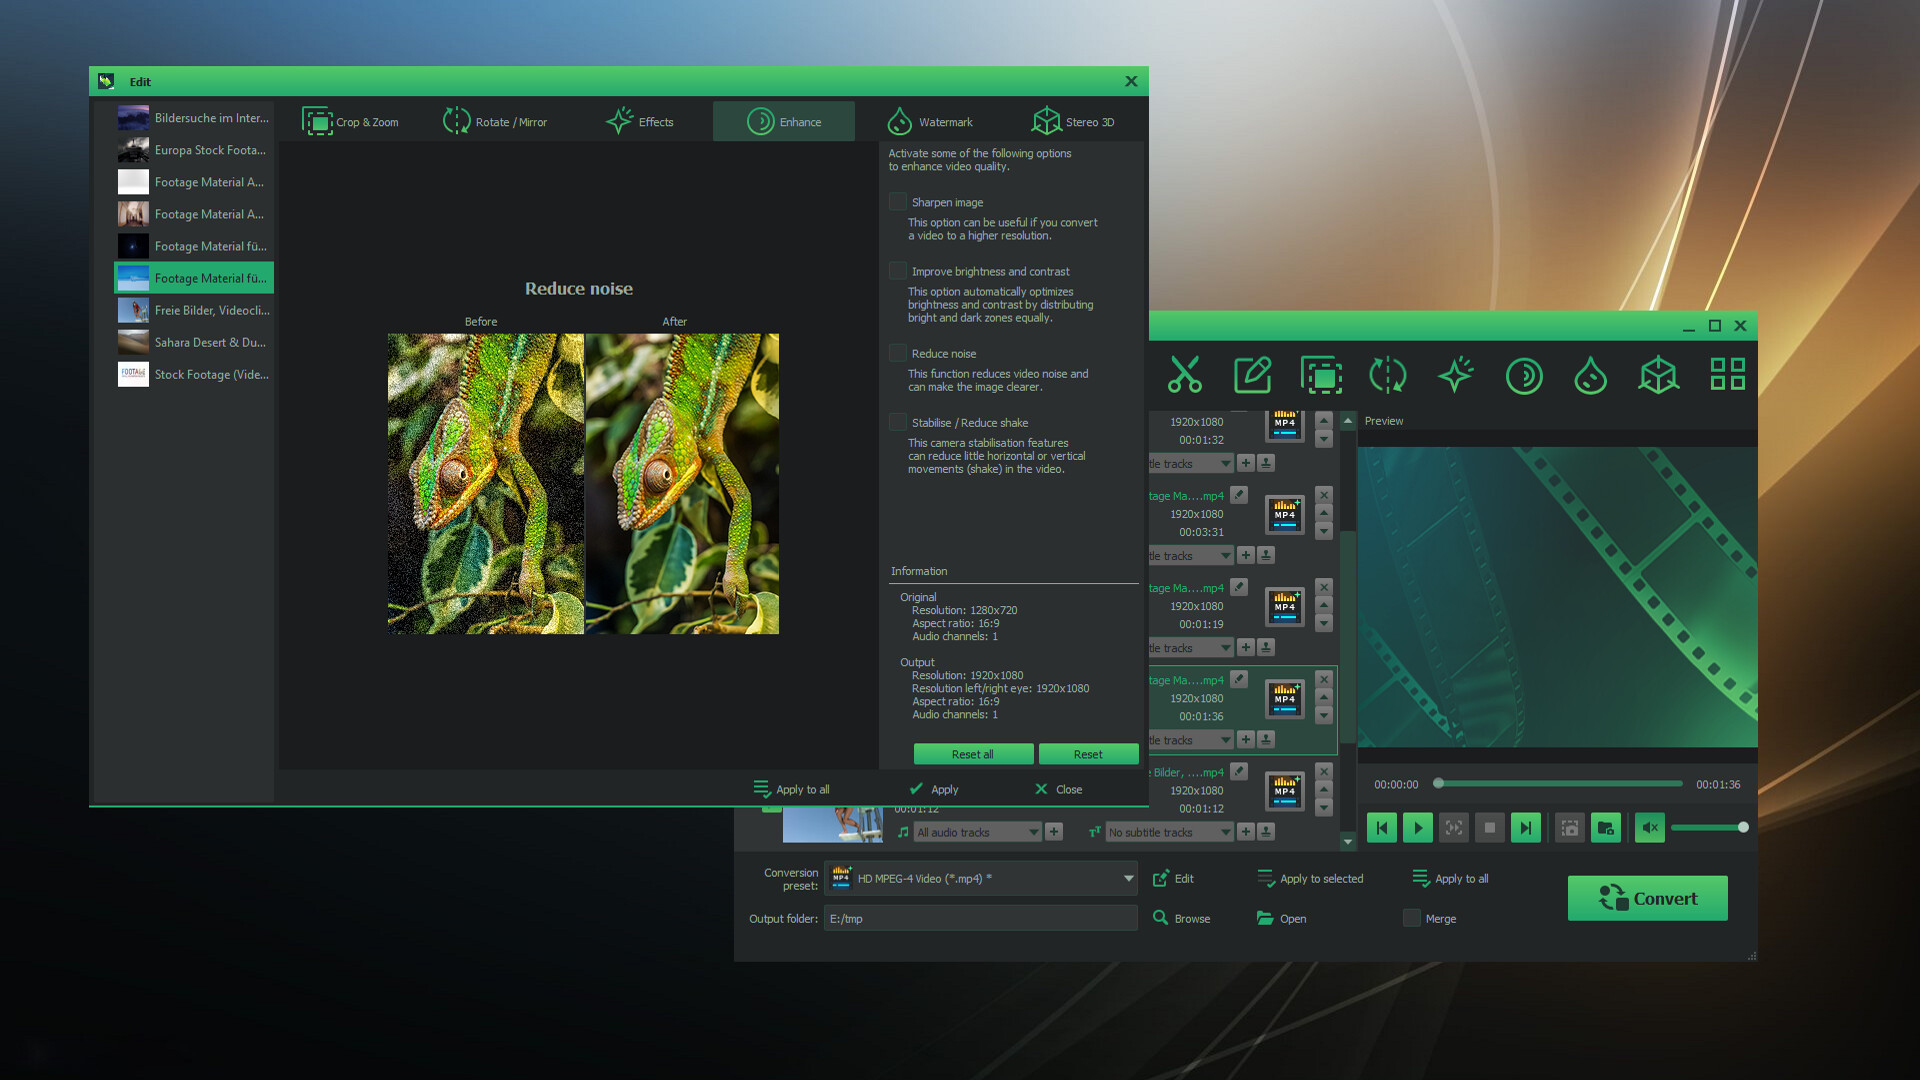Open the Stereo 3D cube icon
Screen dimensions: 1920x1080
1658,375
